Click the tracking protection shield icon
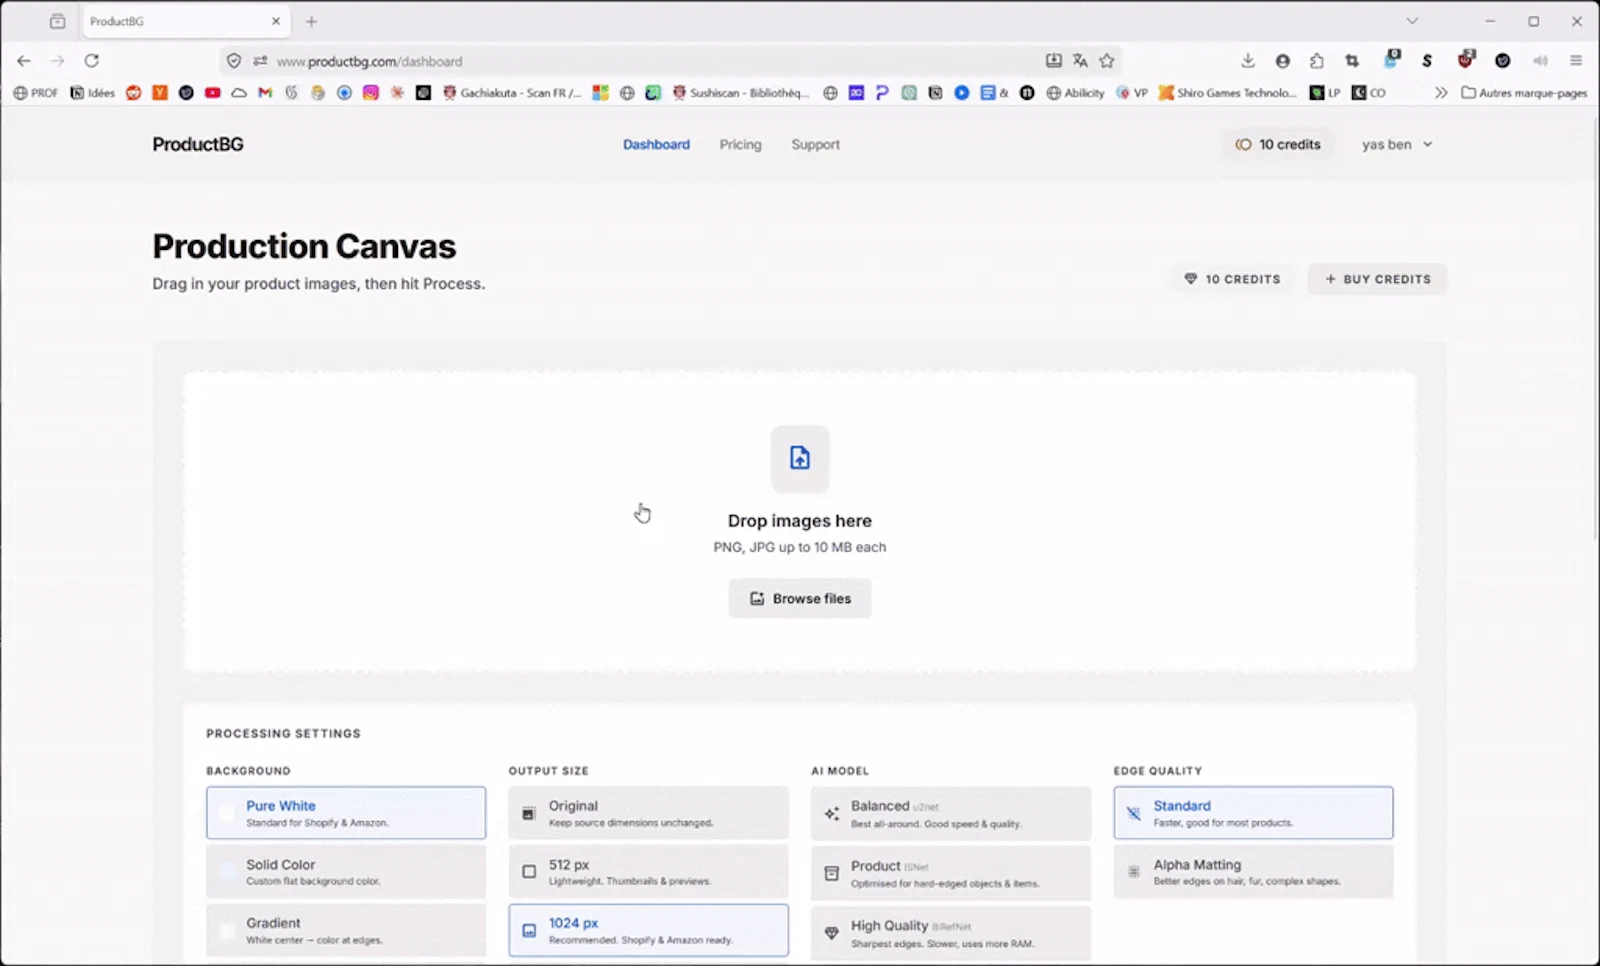 point(234,61)
